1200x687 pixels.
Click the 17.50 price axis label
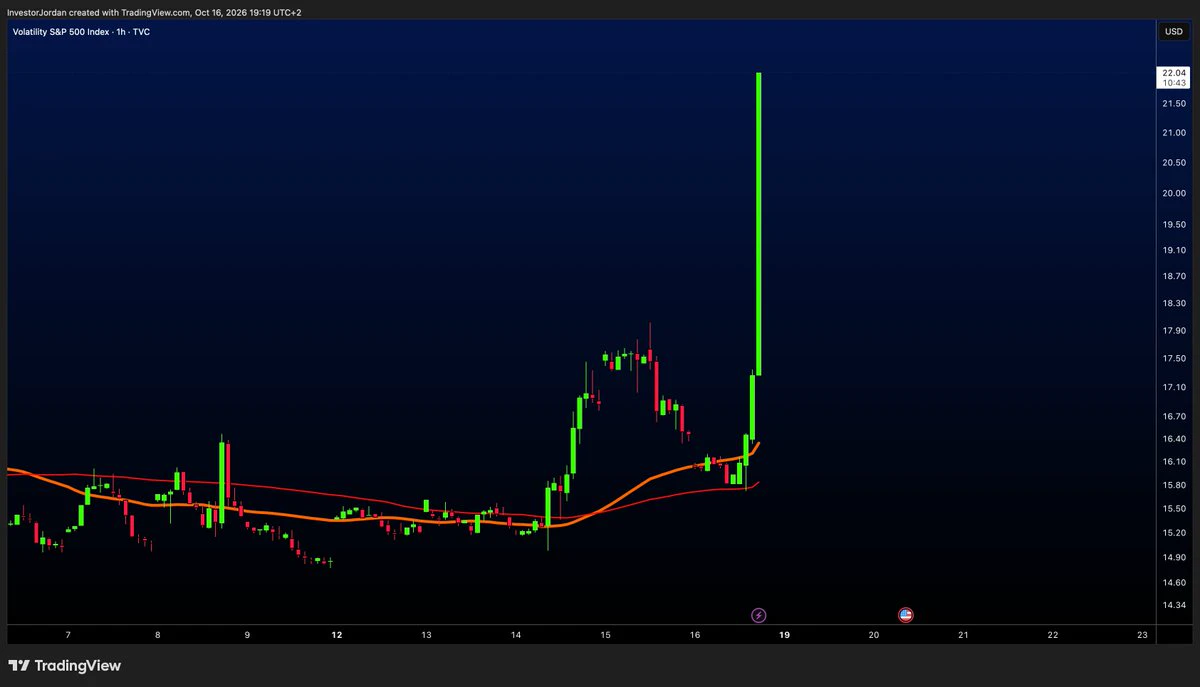coord(1174,359)
